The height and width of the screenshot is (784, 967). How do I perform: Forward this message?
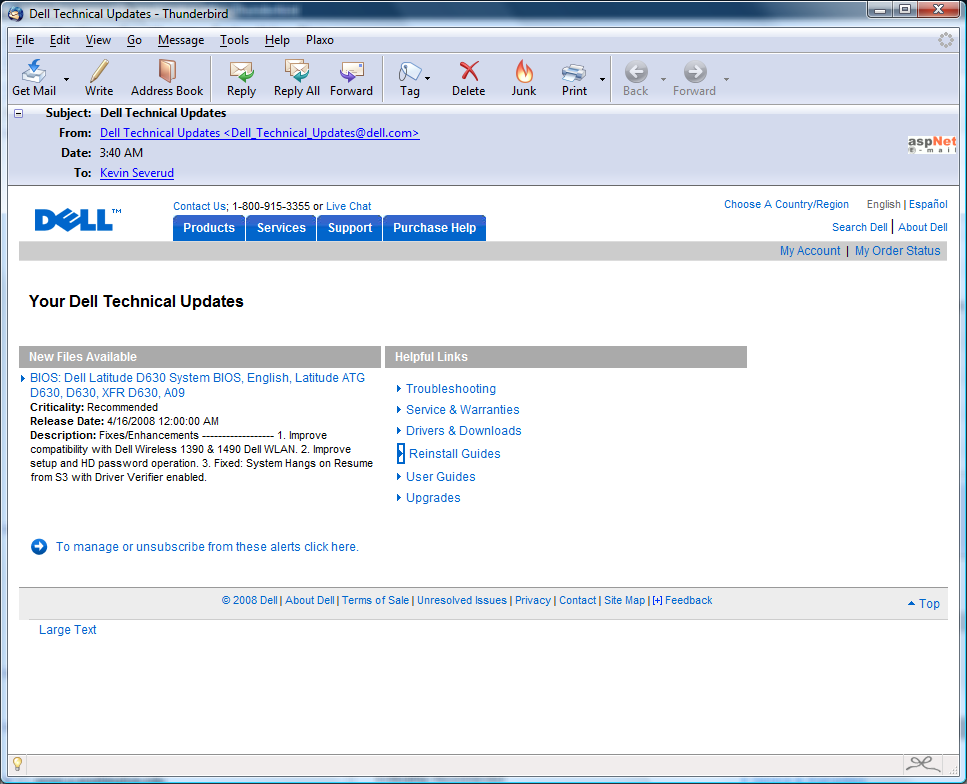point(351,78)
